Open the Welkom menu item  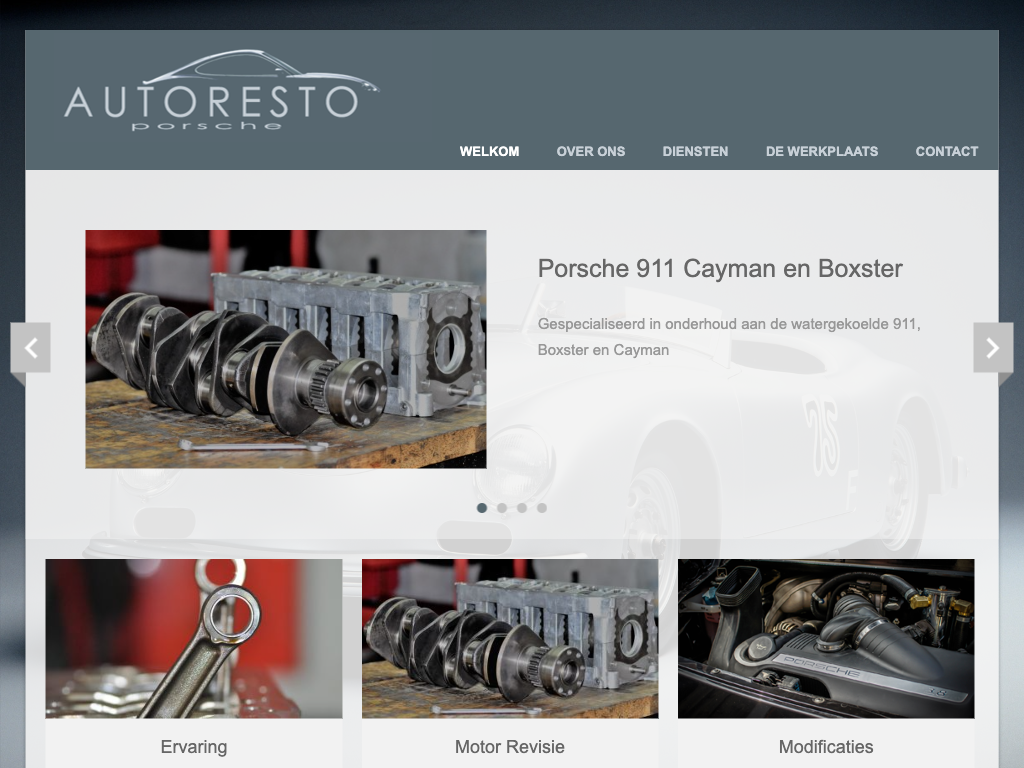point(489,151)
